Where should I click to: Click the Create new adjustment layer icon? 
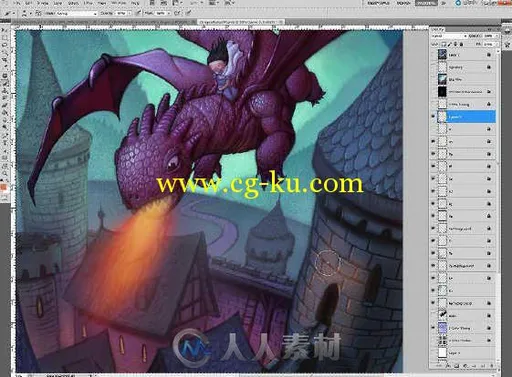(466, 366)
